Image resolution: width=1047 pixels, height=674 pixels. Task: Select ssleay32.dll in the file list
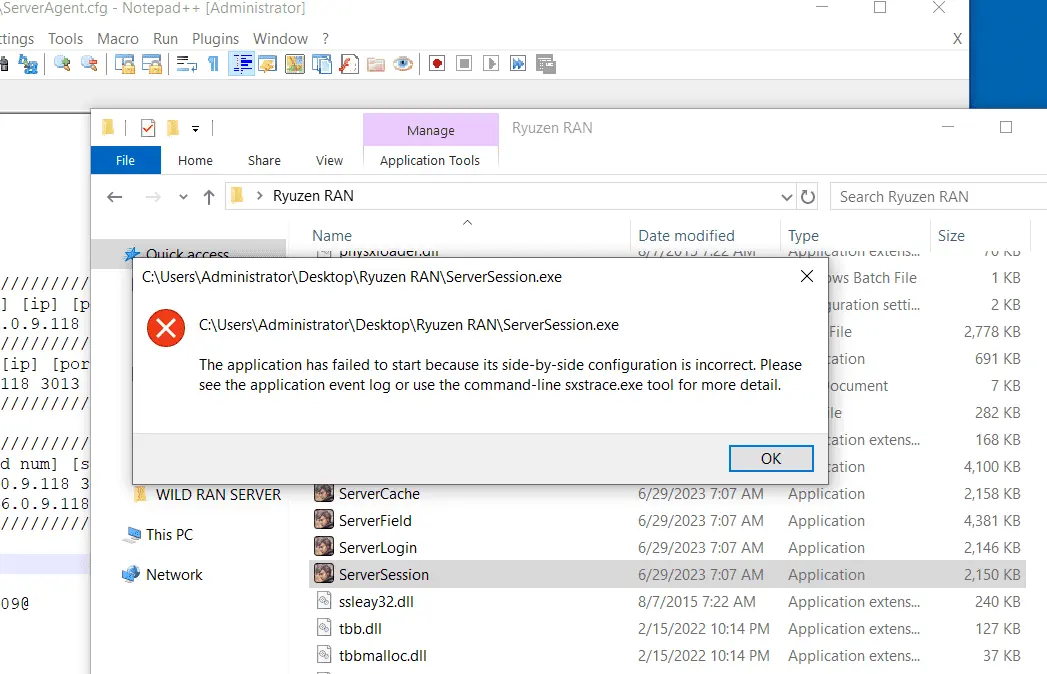click(666, 602)
